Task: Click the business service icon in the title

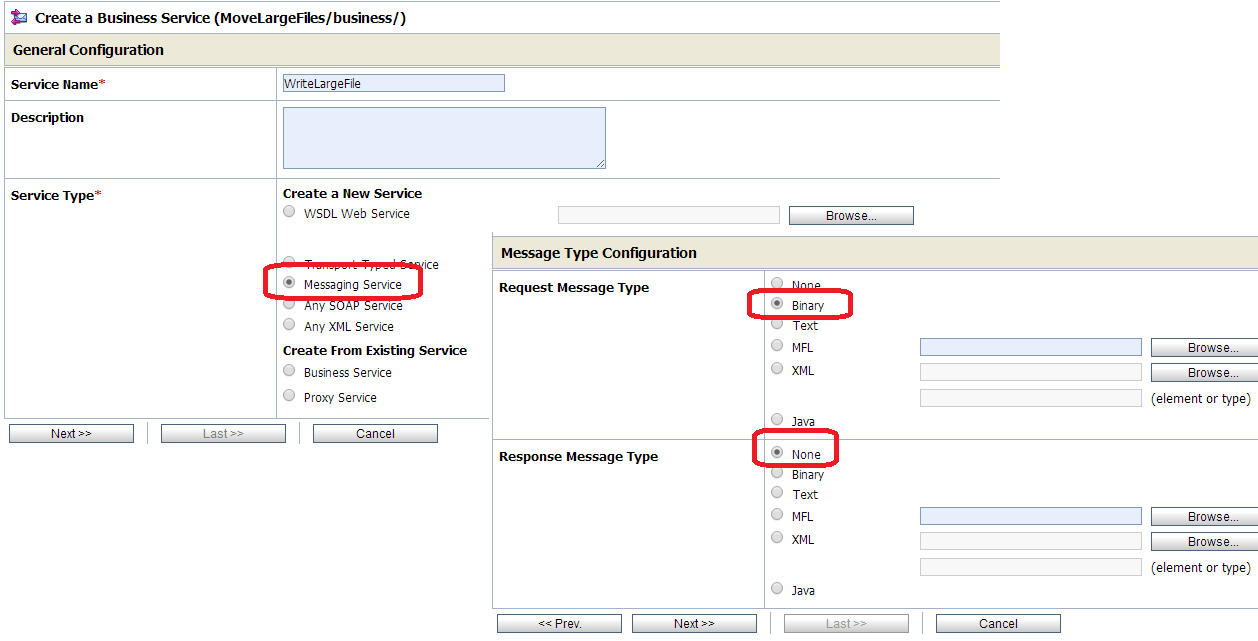Action: [x=17, y=17]
